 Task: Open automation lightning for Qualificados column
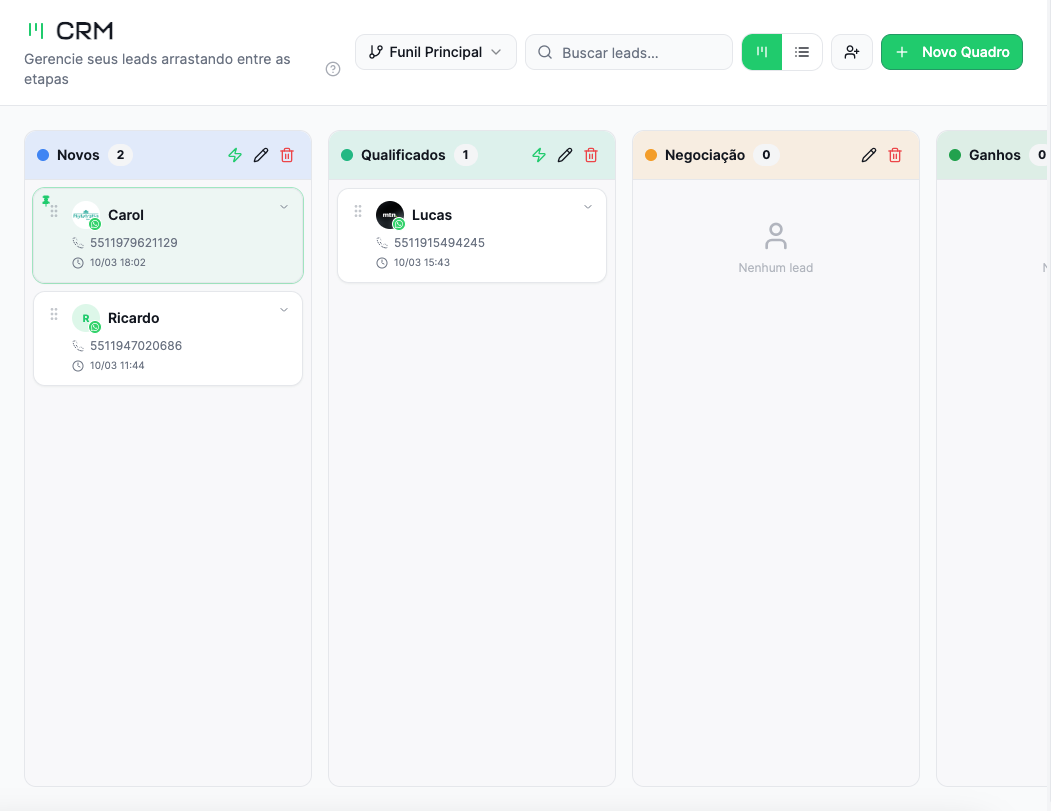click(539, 155)
